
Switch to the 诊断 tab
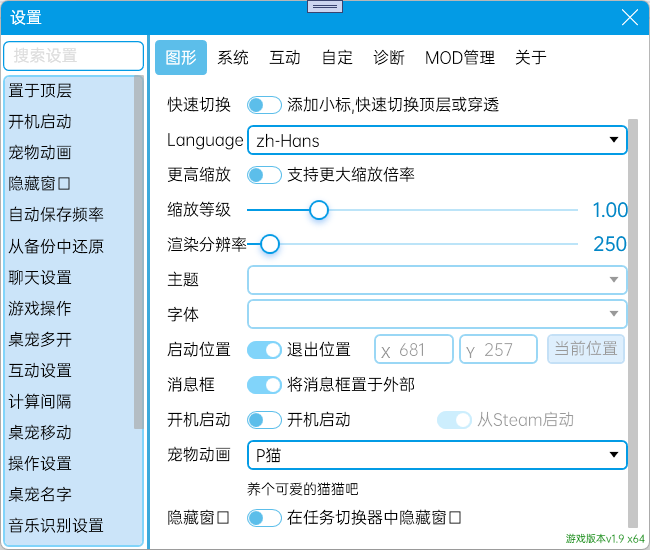(389, 58)
